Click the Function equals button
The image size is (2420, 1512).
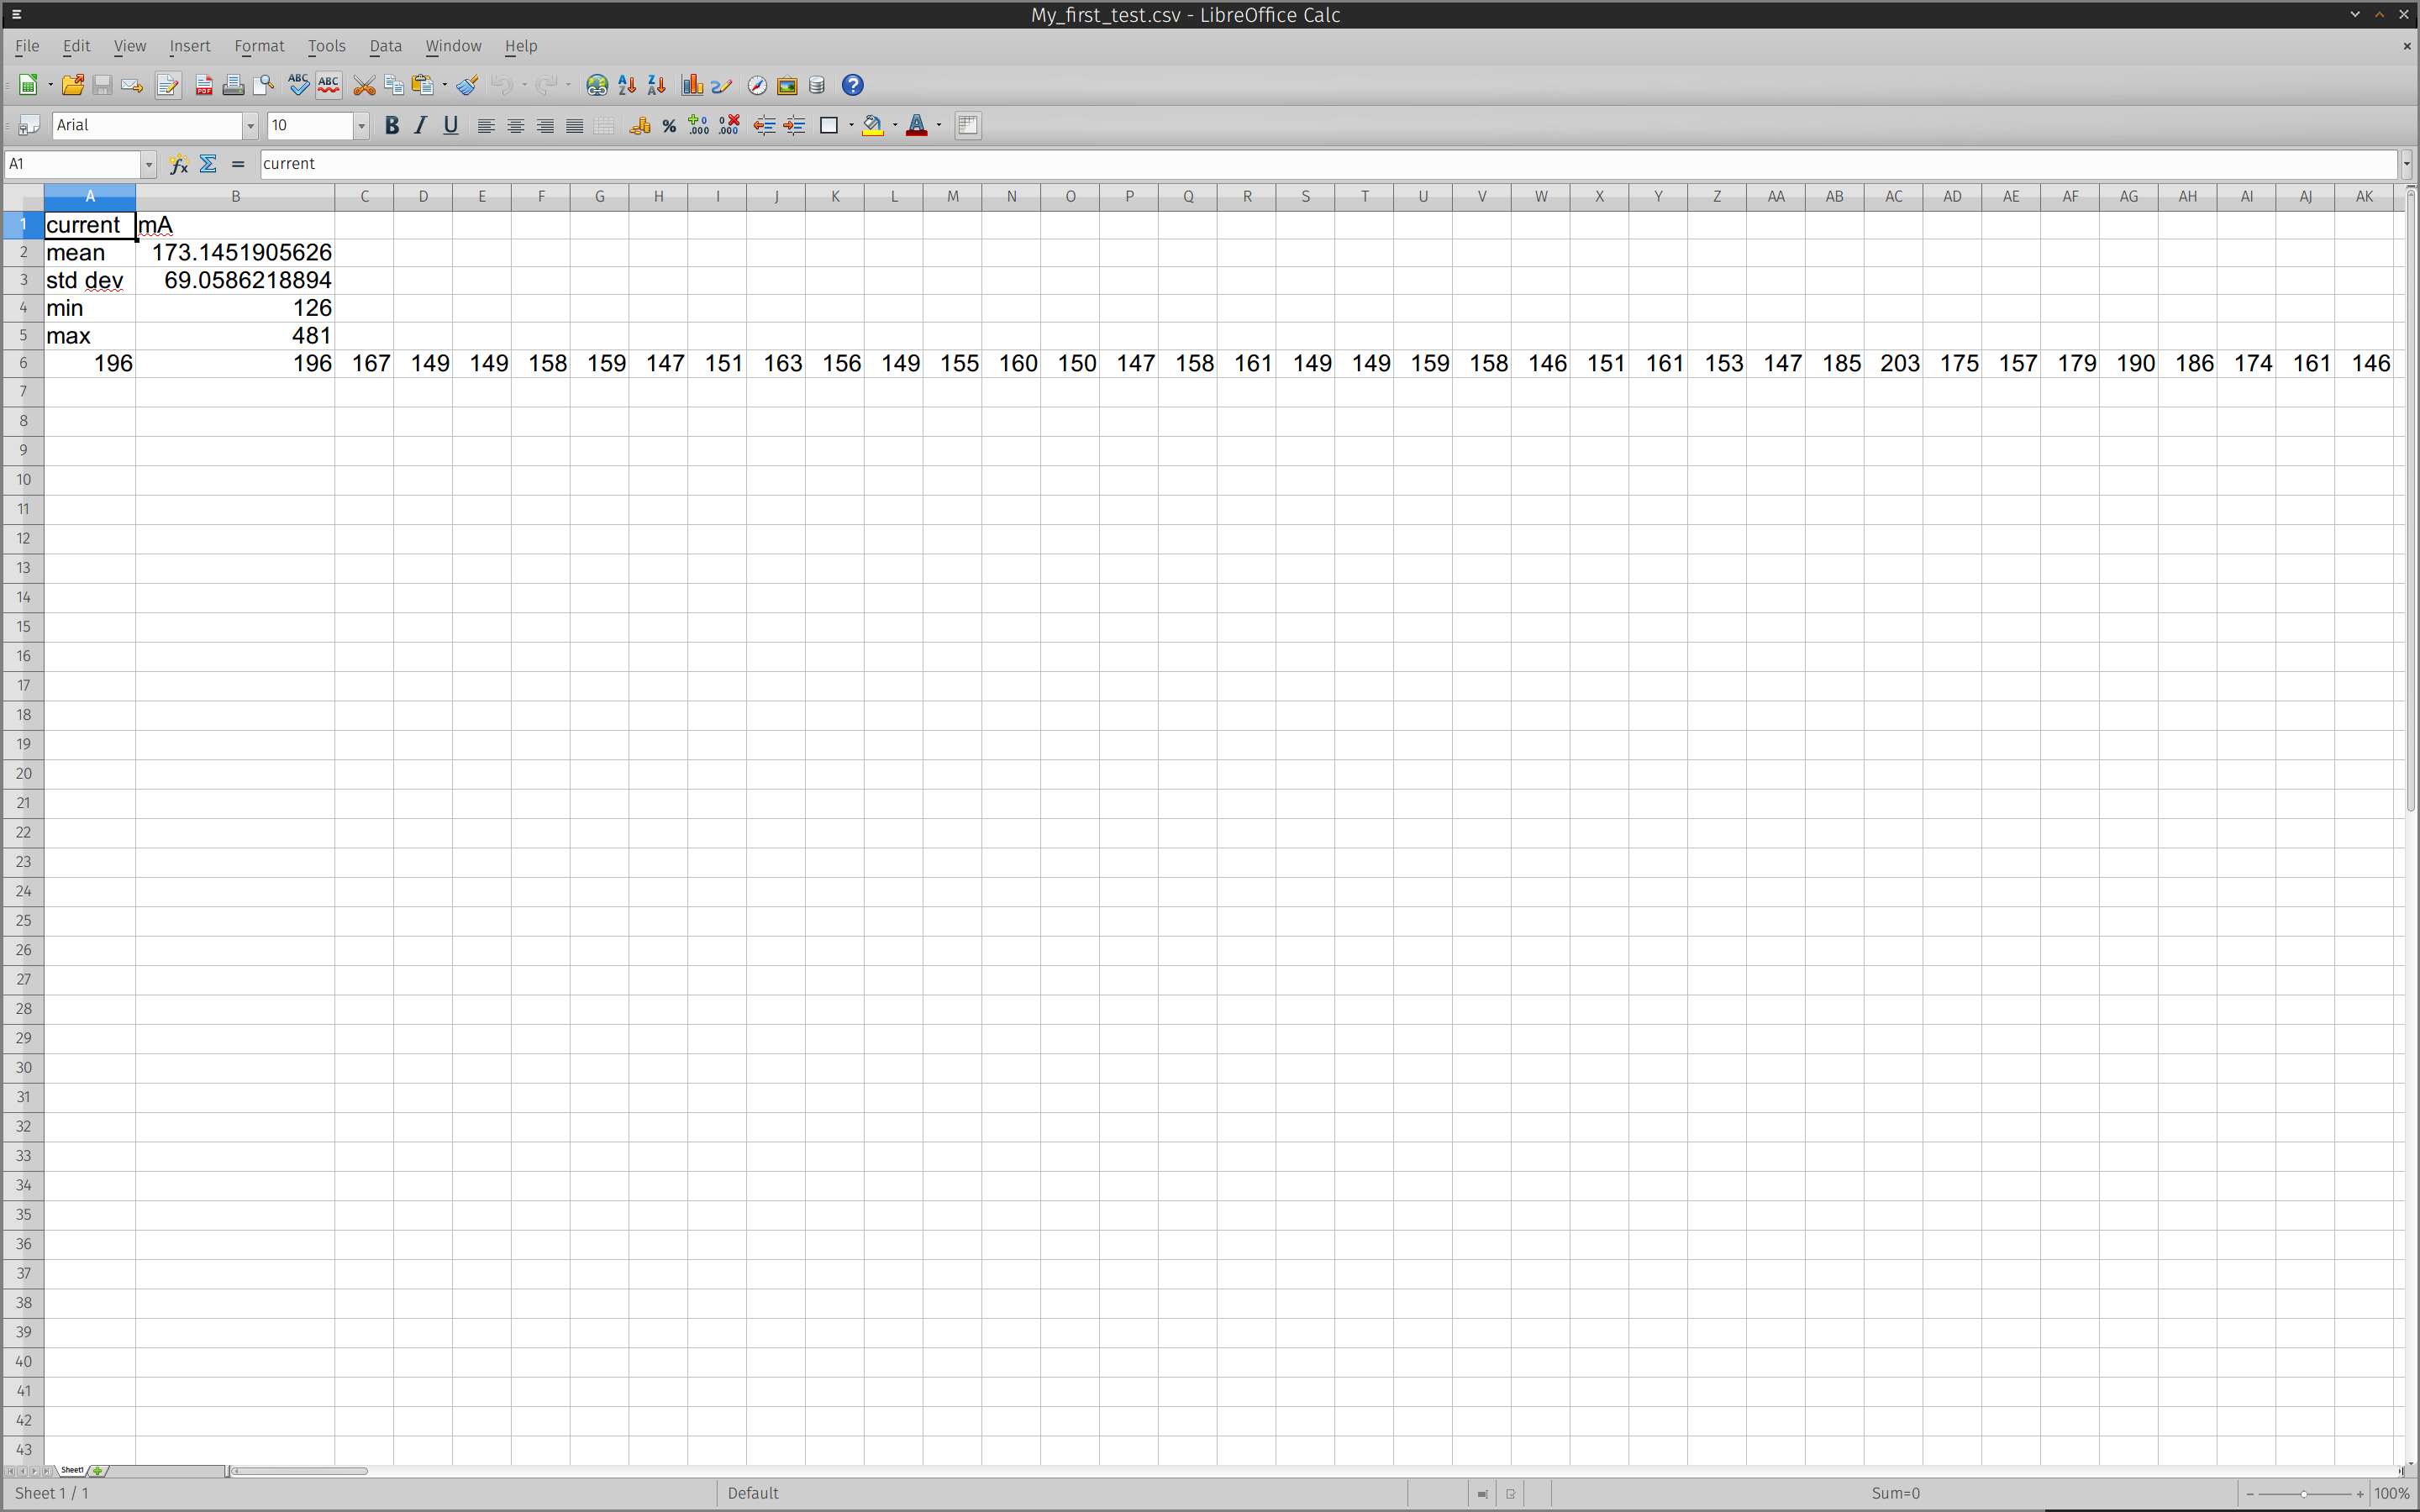(x=238, y=164)
